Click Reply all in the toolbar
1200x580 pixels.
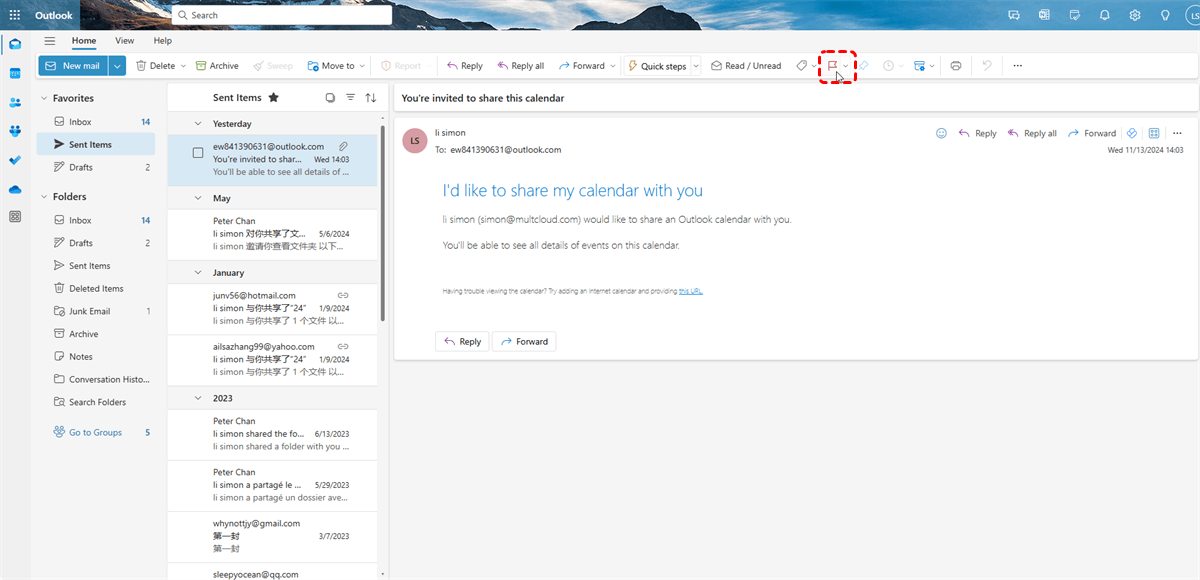click(x=519, y=66)
